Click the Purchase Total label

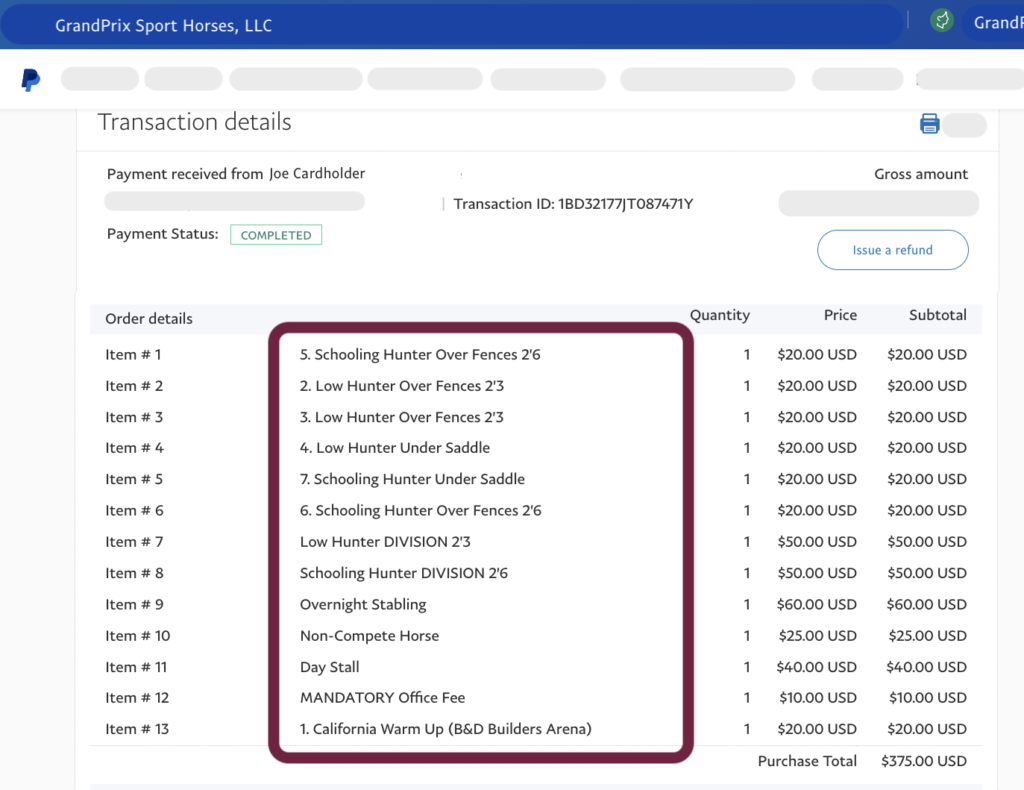pyautogui.click(x=807, y=761)
